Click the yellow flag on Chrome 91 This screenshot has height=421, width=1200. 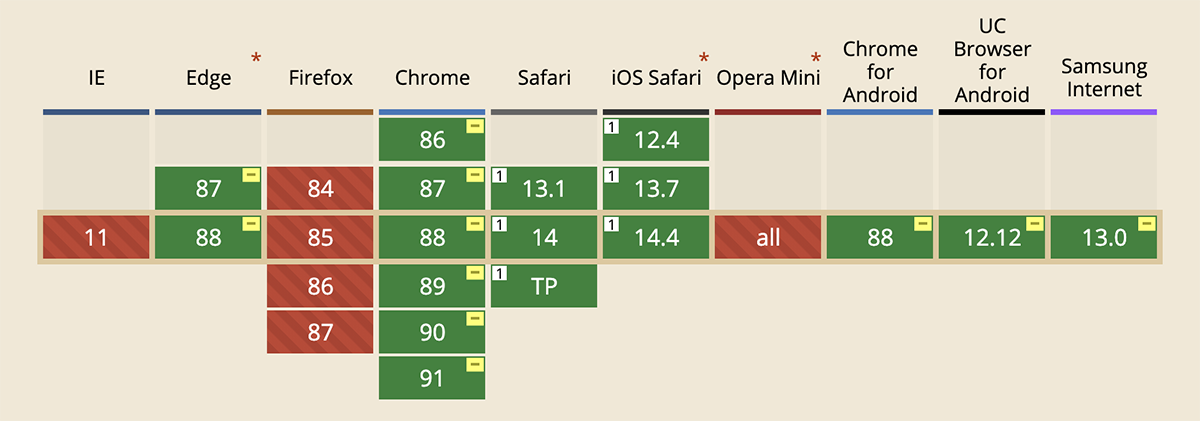[x=475, y=366]
